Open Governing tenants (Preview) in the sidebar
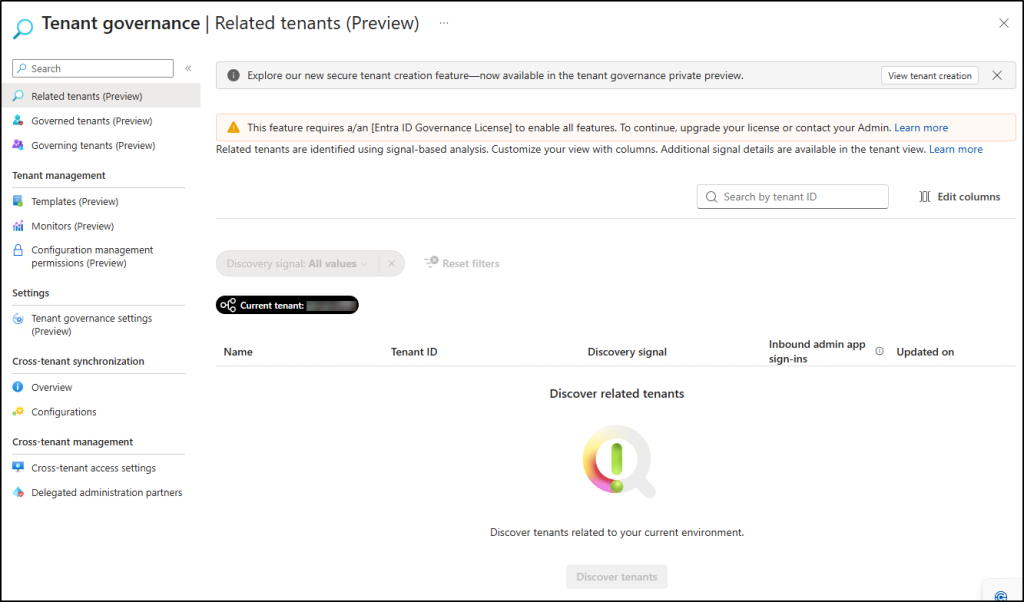This screenshot has width=1024, height=602. (x=93, y=145)
